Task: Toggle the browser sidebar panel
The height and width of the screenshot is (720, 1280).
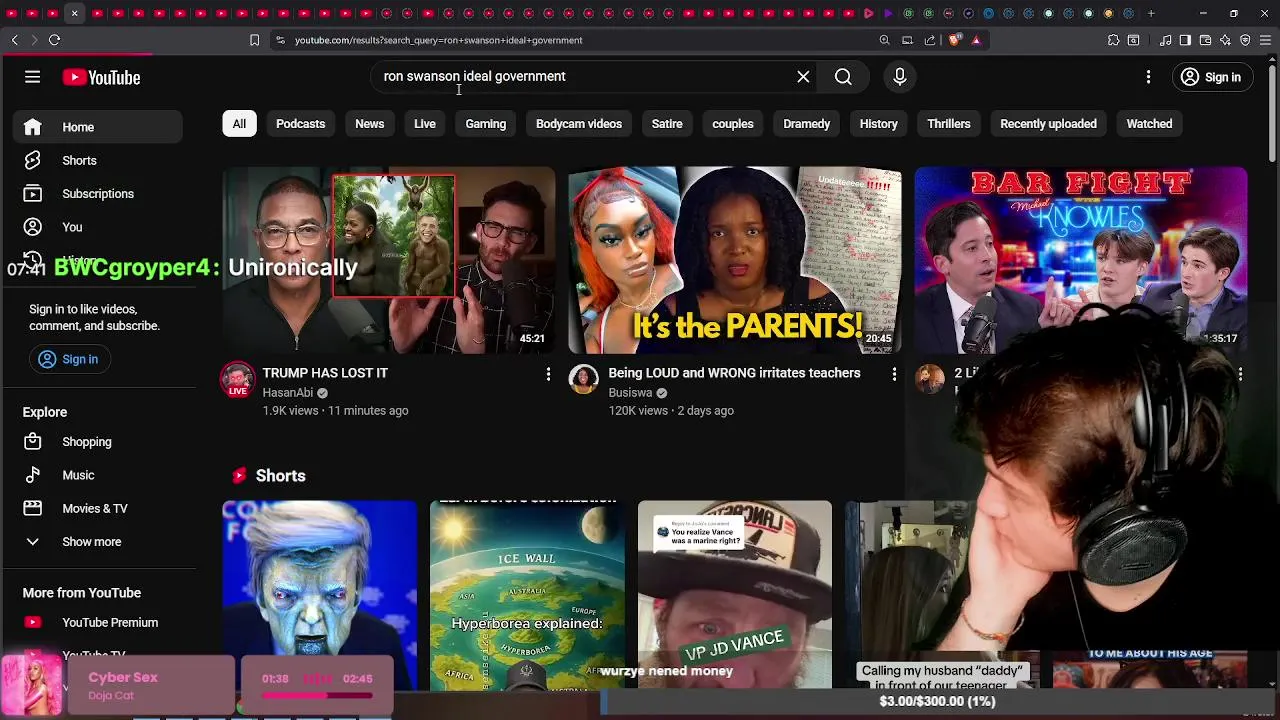Action: 1185,40
